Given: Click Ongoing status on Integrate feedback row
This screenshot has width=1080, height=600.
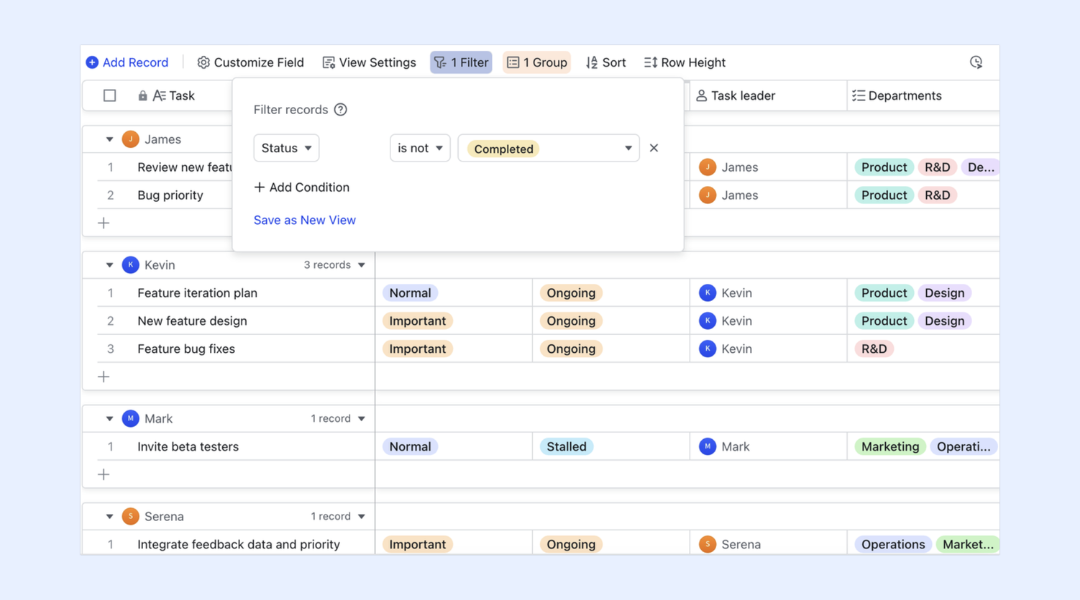Looking at the screenshot, I should pyautogui.click(x=571, y=545).
